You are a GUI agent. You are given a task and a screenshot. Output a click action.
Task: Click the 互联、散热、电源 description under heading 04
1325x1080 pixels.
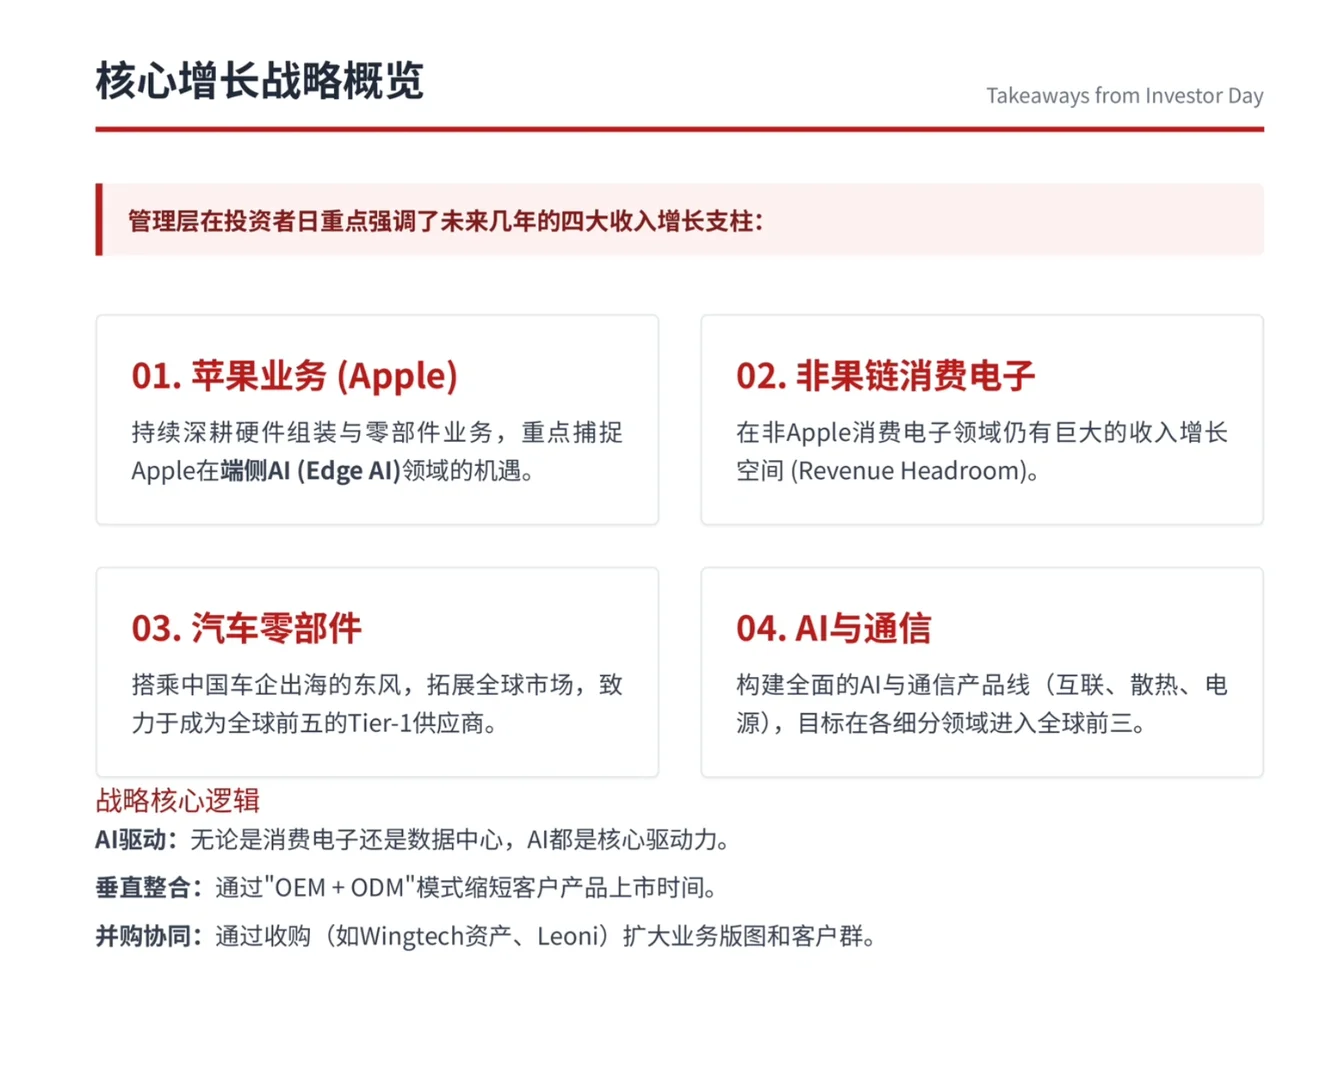982,704
